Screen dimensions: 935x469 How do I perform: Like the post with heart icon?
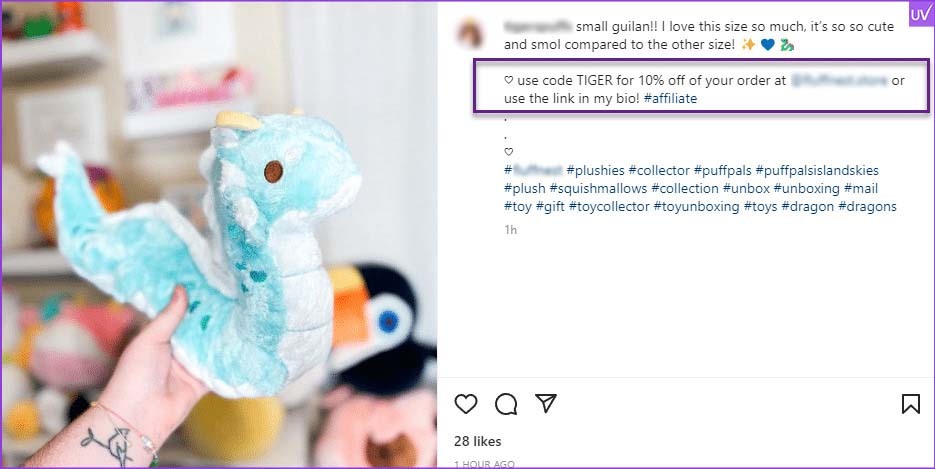tap(466, 404)
